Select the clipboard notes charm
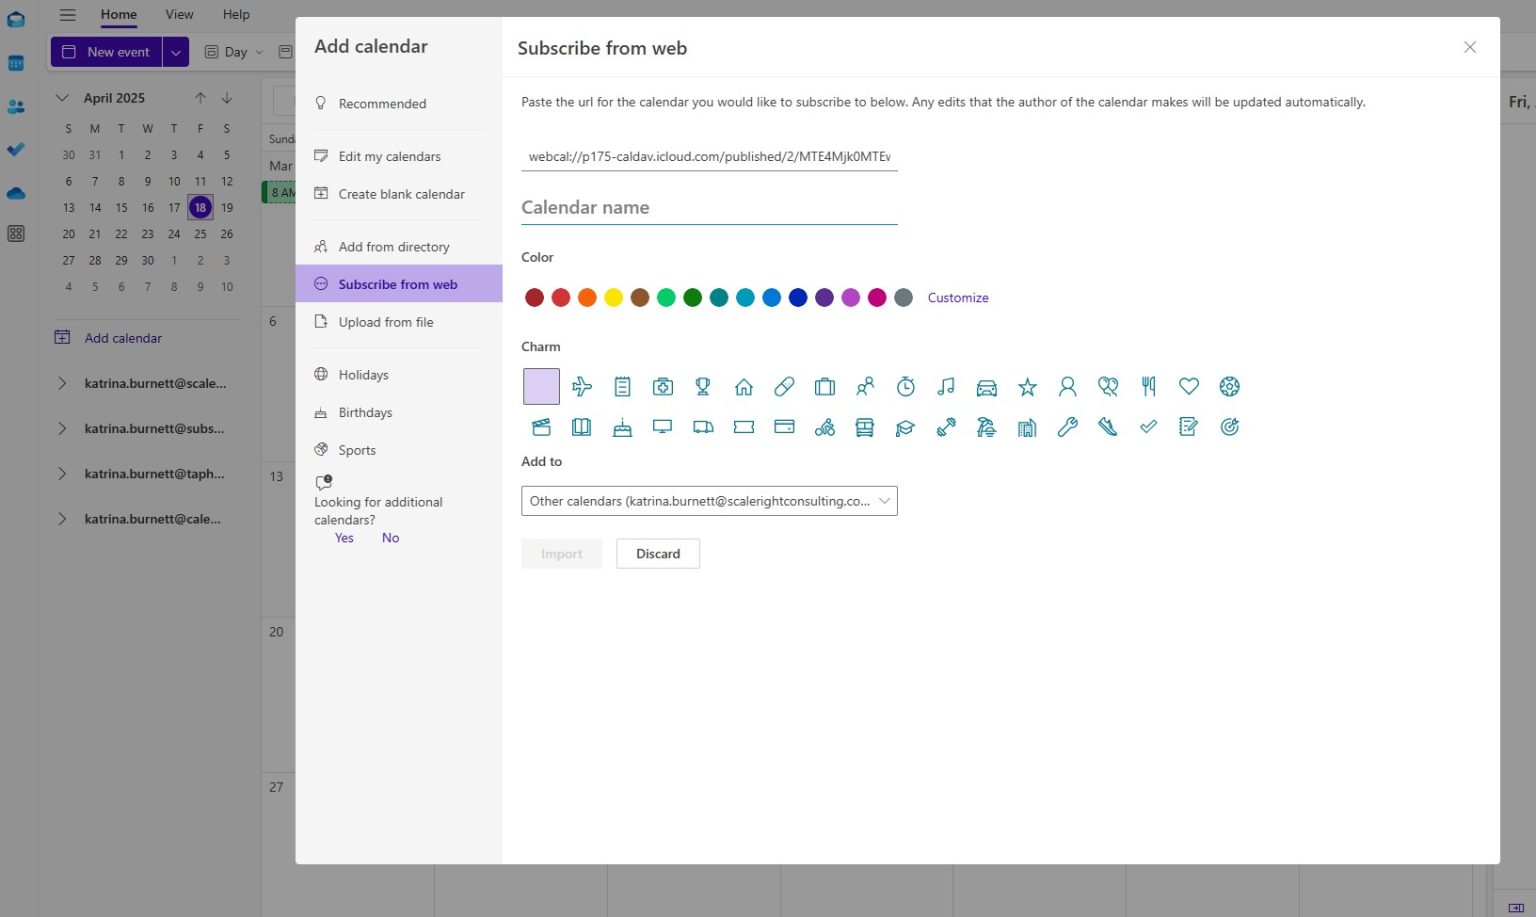The image size is (1536, 917). pyautogui.click(x=622, y=386)
